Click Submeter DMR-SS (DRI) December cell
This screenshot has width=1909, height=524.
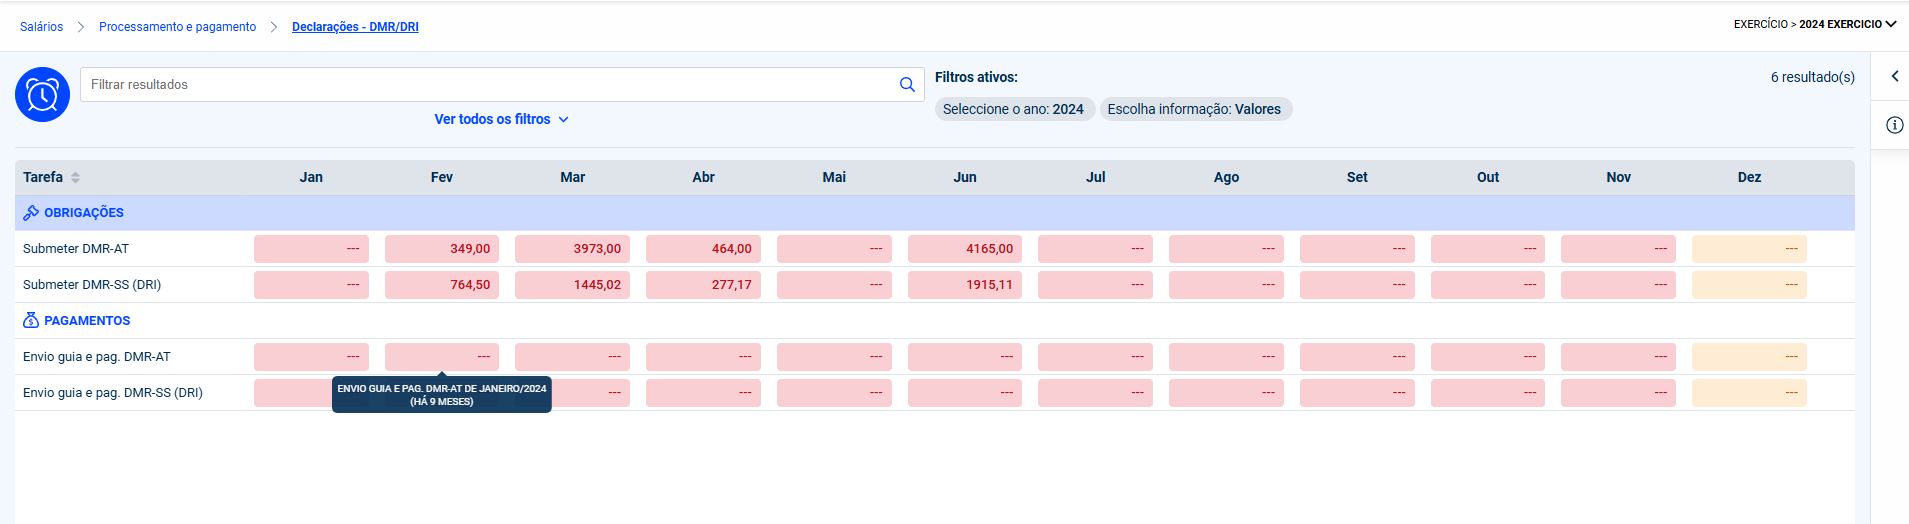point(1749,285)
